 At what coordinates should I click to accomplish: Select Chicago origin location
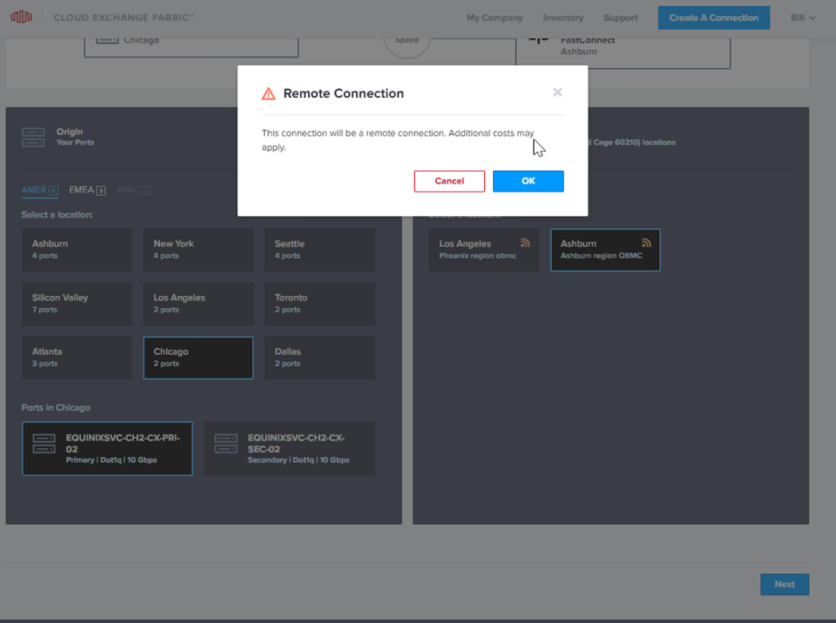[198, 358]
